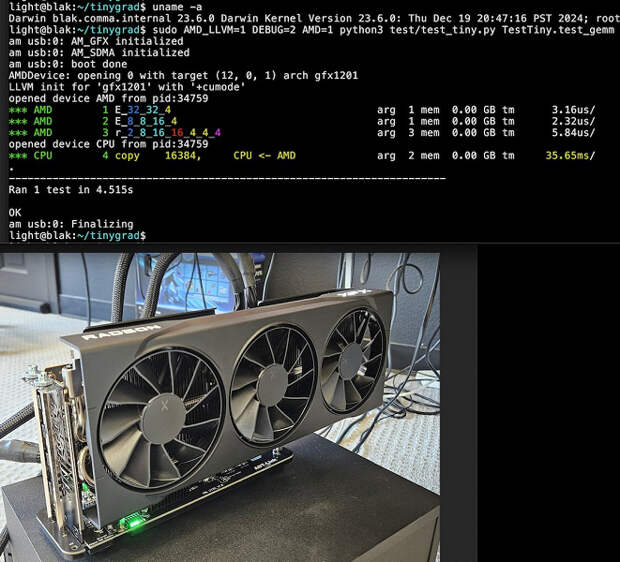Click the 'uname -a' command text
Viewport: 620px width, 562px height.
pyautogui.click(x=177, y=7)
